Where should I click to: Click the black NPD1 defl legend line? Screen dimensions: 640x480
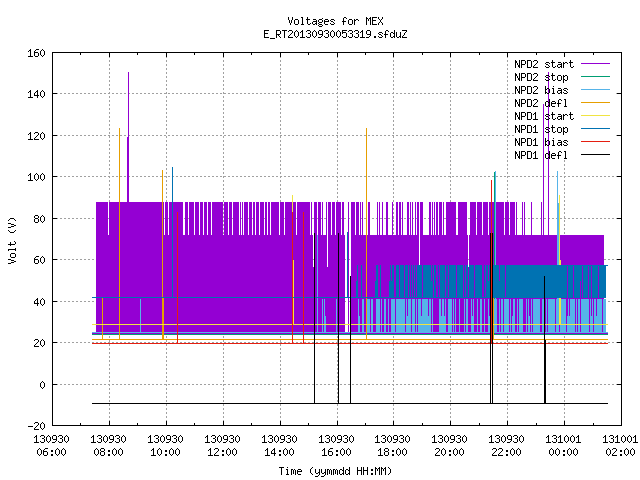click(x=596, y=155)
